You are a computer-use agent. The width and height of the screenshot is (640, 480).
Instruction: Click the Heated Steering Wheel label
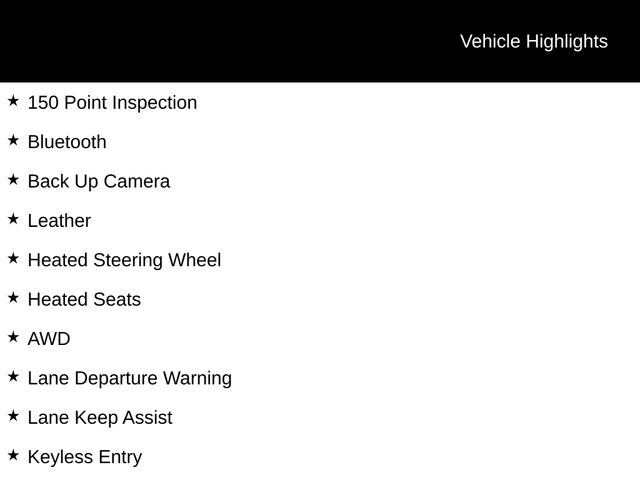(x=124, y=260)
